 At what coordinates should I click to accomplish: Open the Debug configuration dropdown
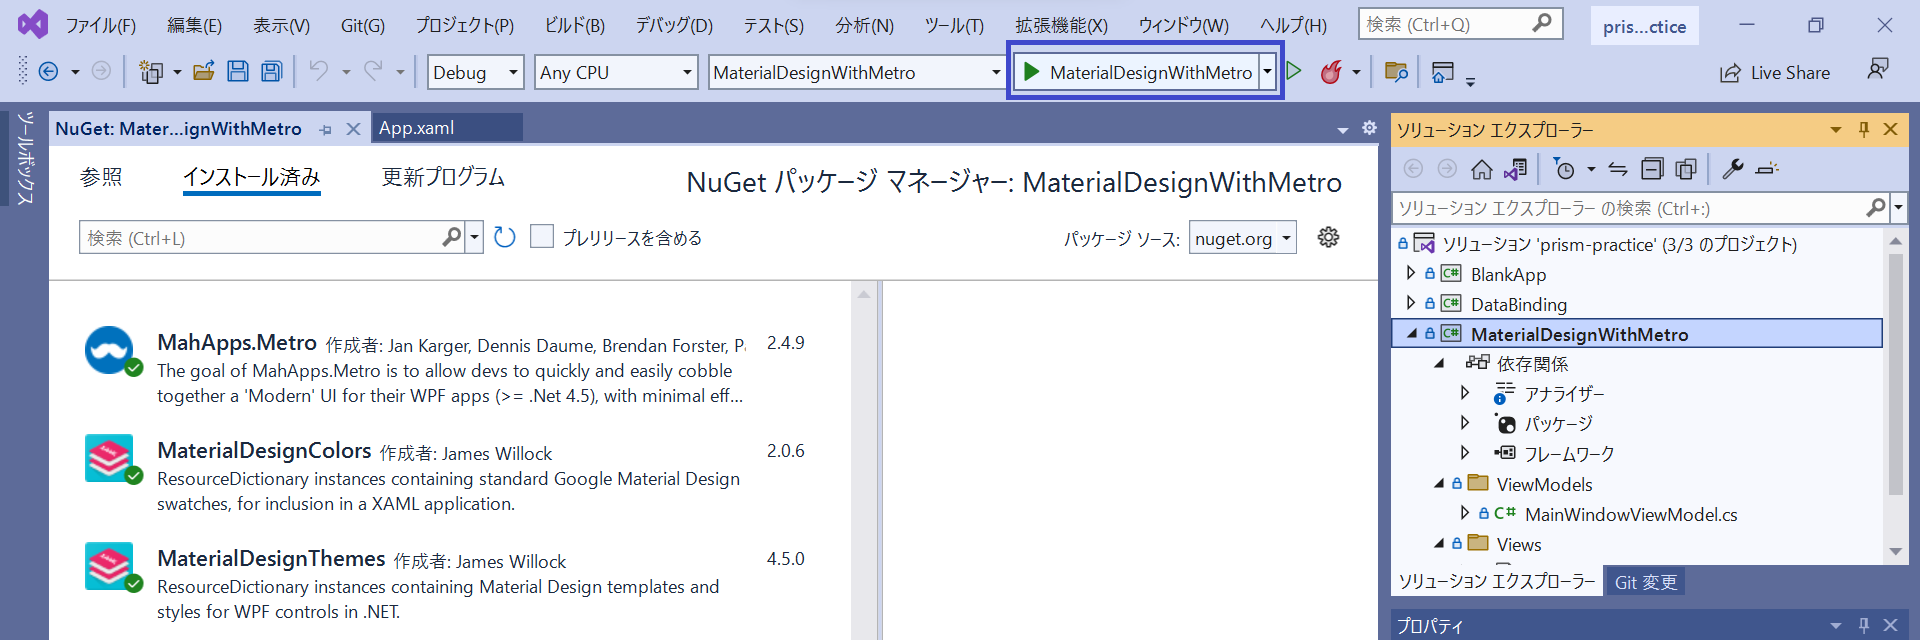(x=513, y=72)
